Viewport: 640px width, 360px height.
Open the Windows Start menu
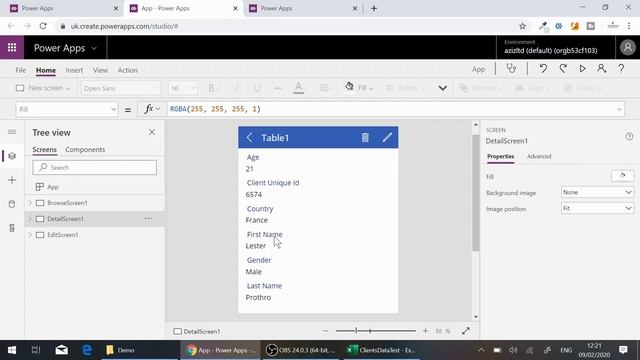tap(12, 350)
